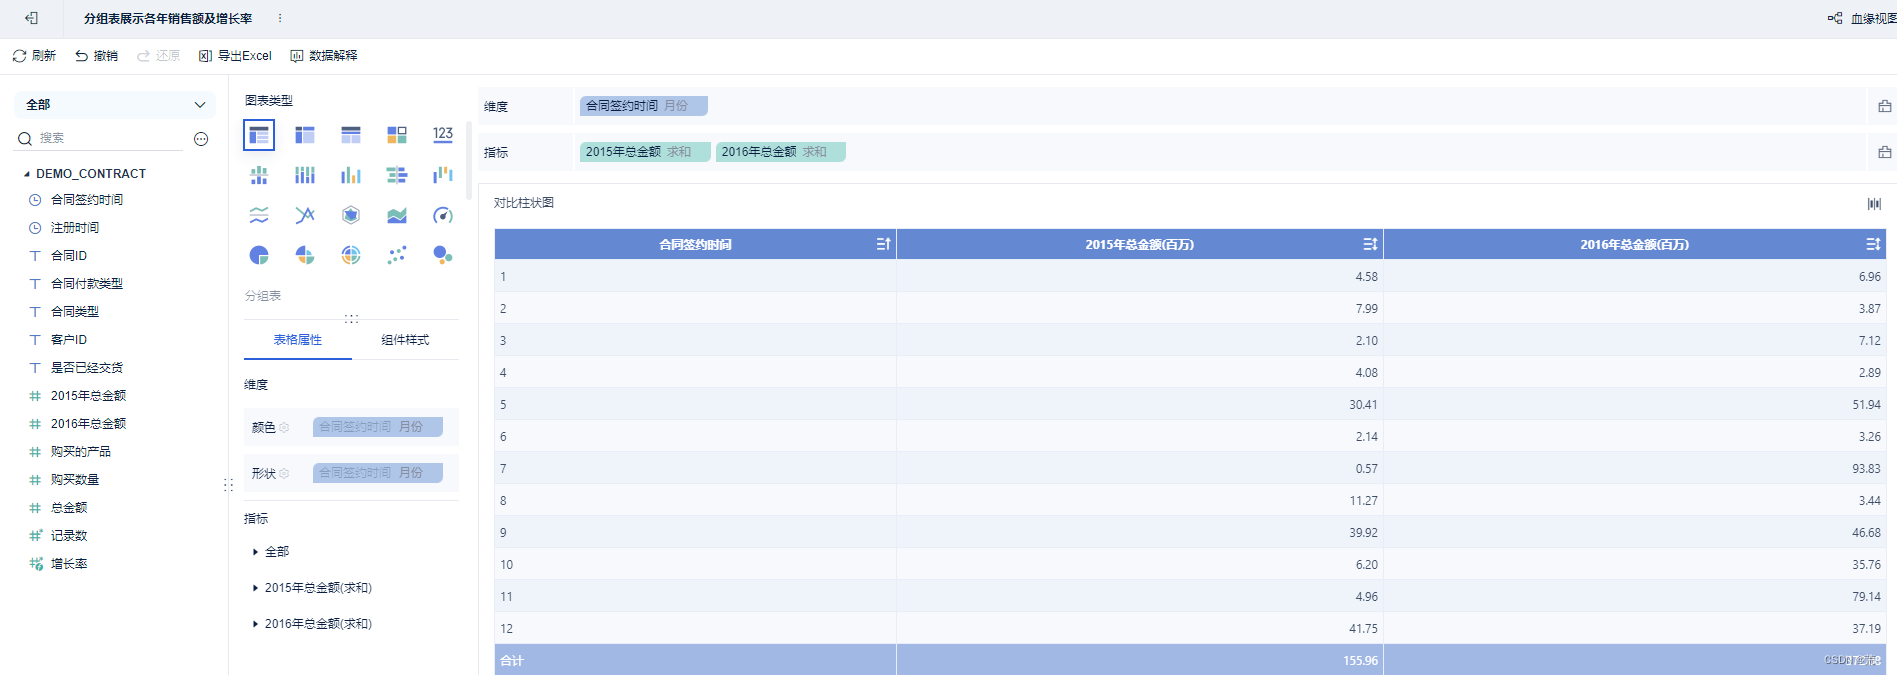Viewport: 1897px width, 675px height.
Task: Open the 形状 property field pill
Action: (x=378, y=473)
